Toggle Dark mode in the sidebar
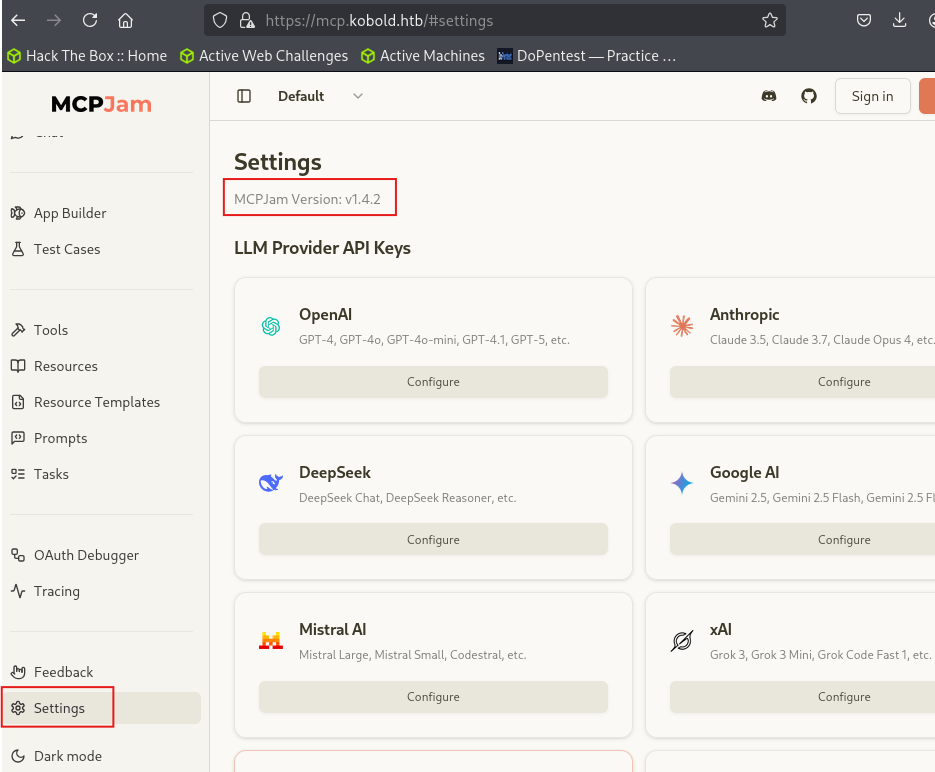 (57, 756)
